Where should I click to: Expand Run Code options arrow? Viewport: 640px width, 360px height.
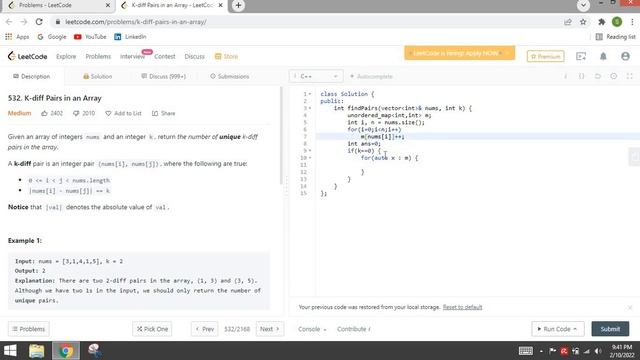575,329
